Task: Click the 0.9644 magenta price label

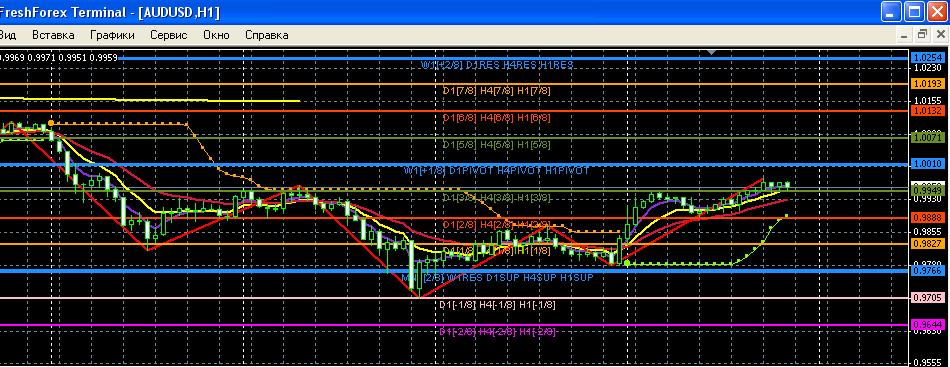Action: pyautogui.click(x=928, y=325)
